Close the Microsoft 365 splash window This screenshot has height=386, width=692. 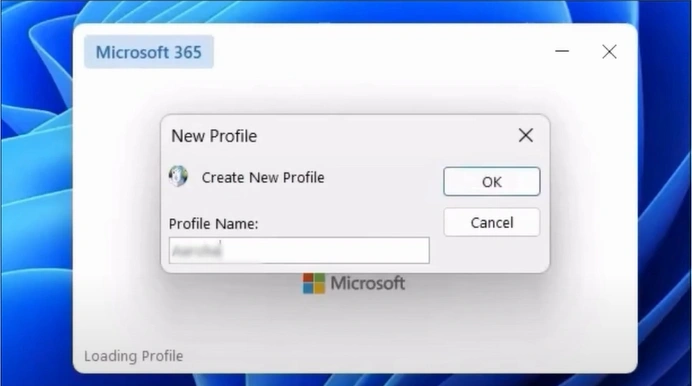[609, 52]
